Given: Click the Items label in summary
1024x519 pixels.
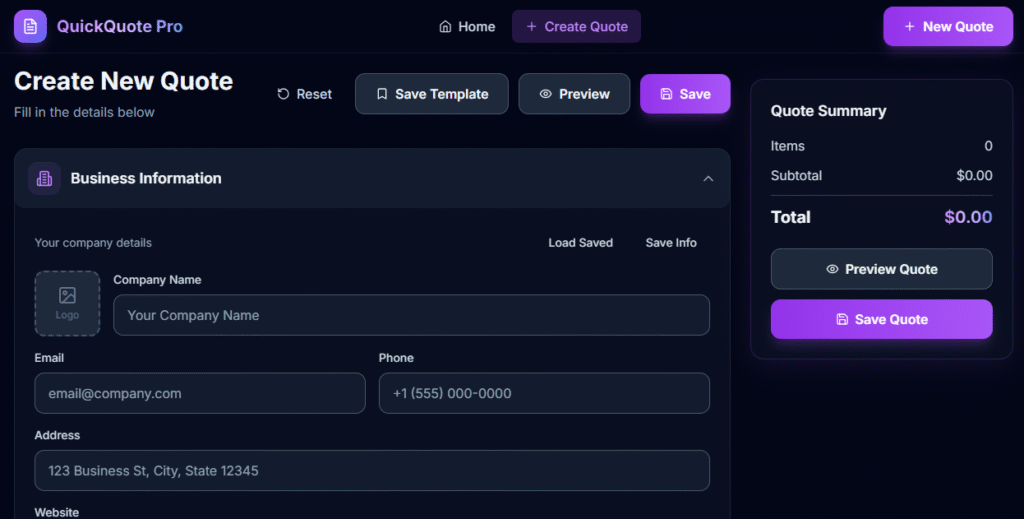Looking at the screenshot, I should point(788,146).
